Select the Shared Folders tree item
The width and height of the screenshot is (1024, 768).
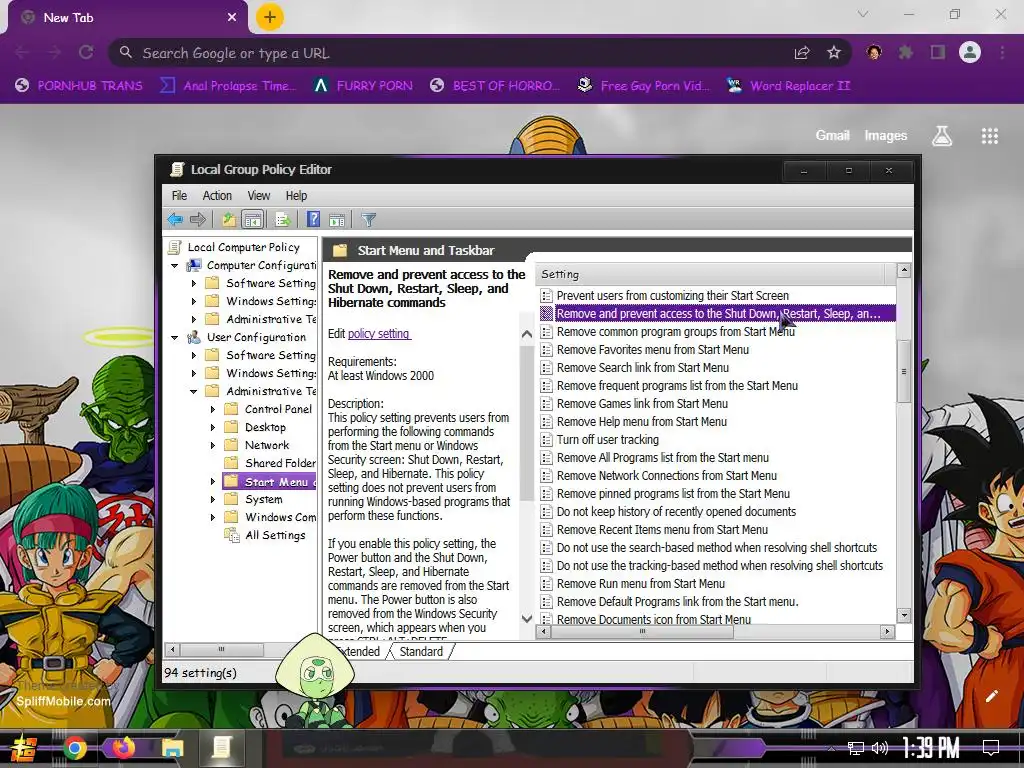coord(280,463)
